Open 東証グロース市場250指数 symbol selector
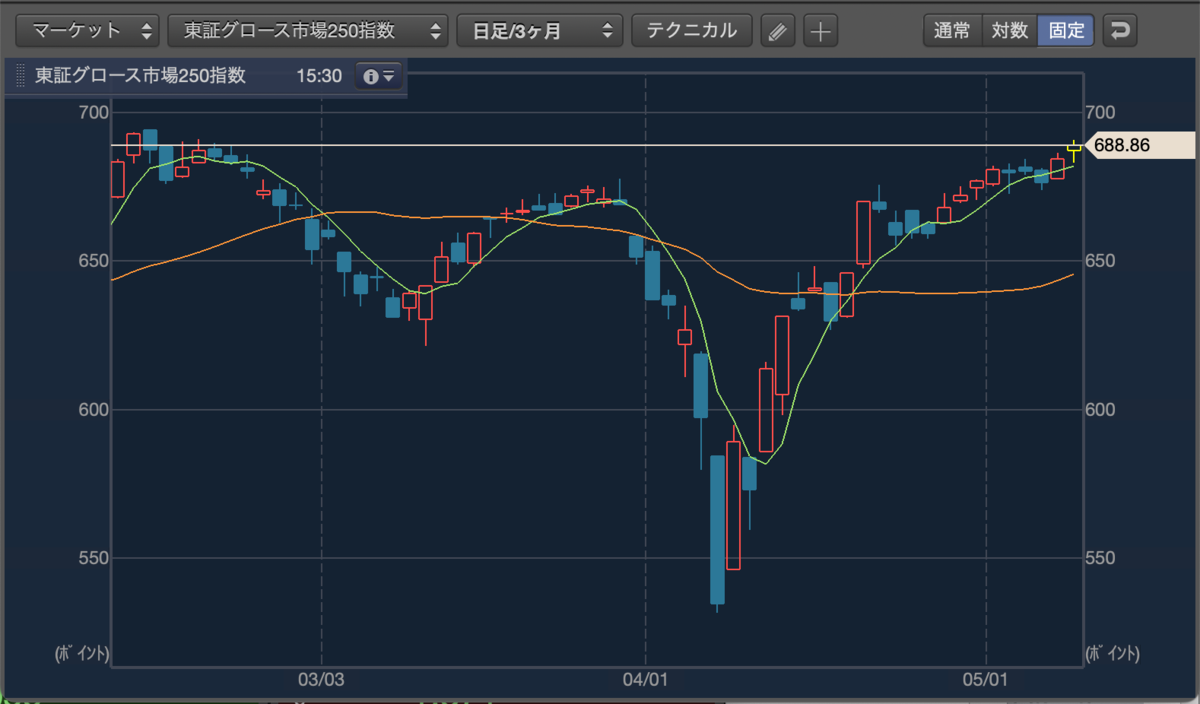Image resolution: width=1200 pixels, height=704 pixels. 307,31
